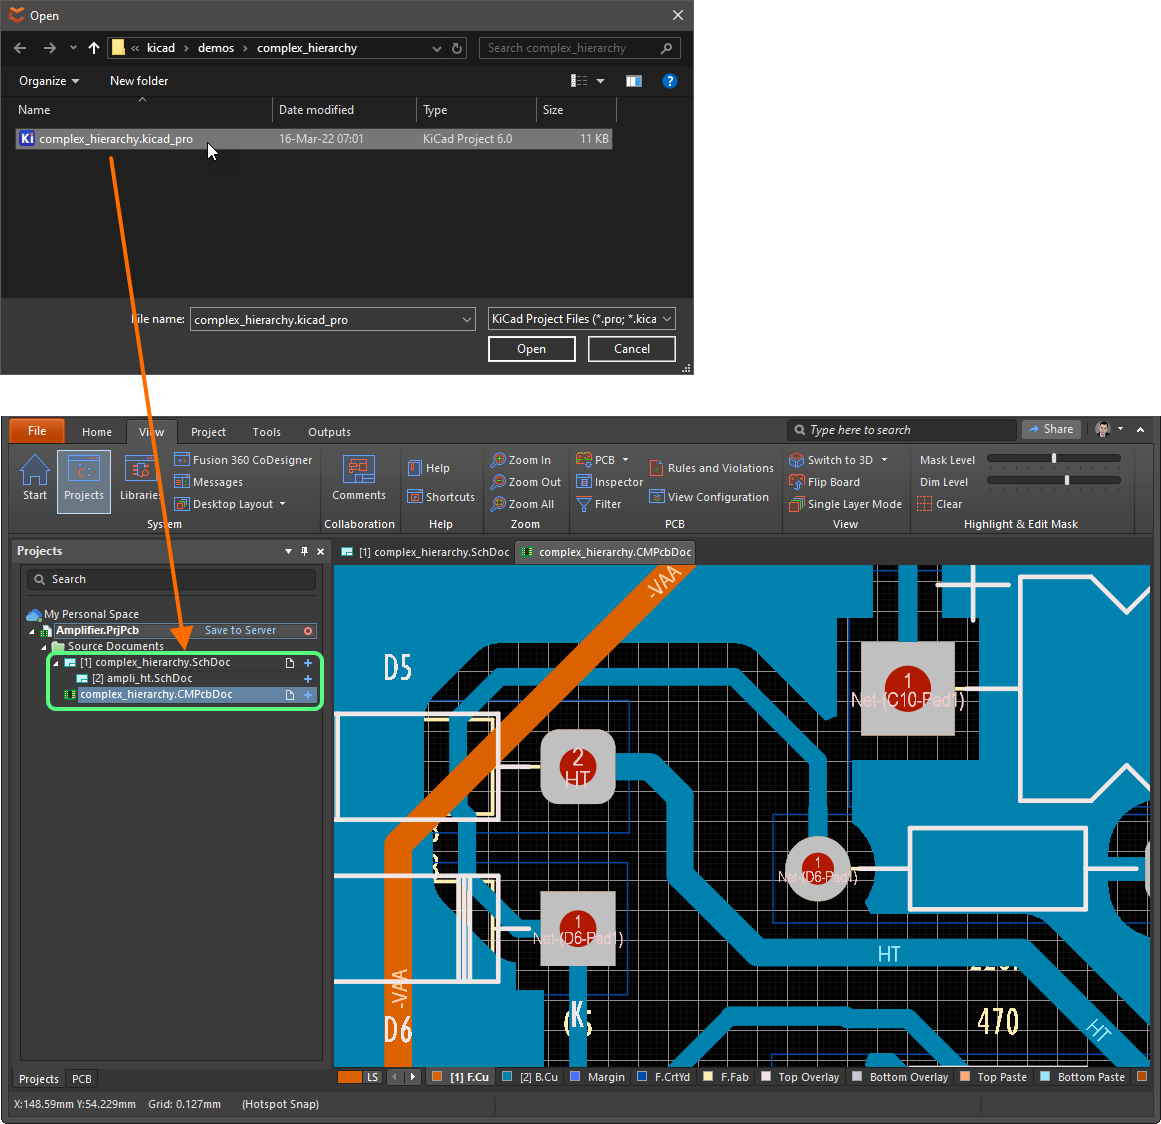Screen dimensions: 1161x1124
Task: Expand the Desktop Layout dropdown
Action: pos(283,504)
